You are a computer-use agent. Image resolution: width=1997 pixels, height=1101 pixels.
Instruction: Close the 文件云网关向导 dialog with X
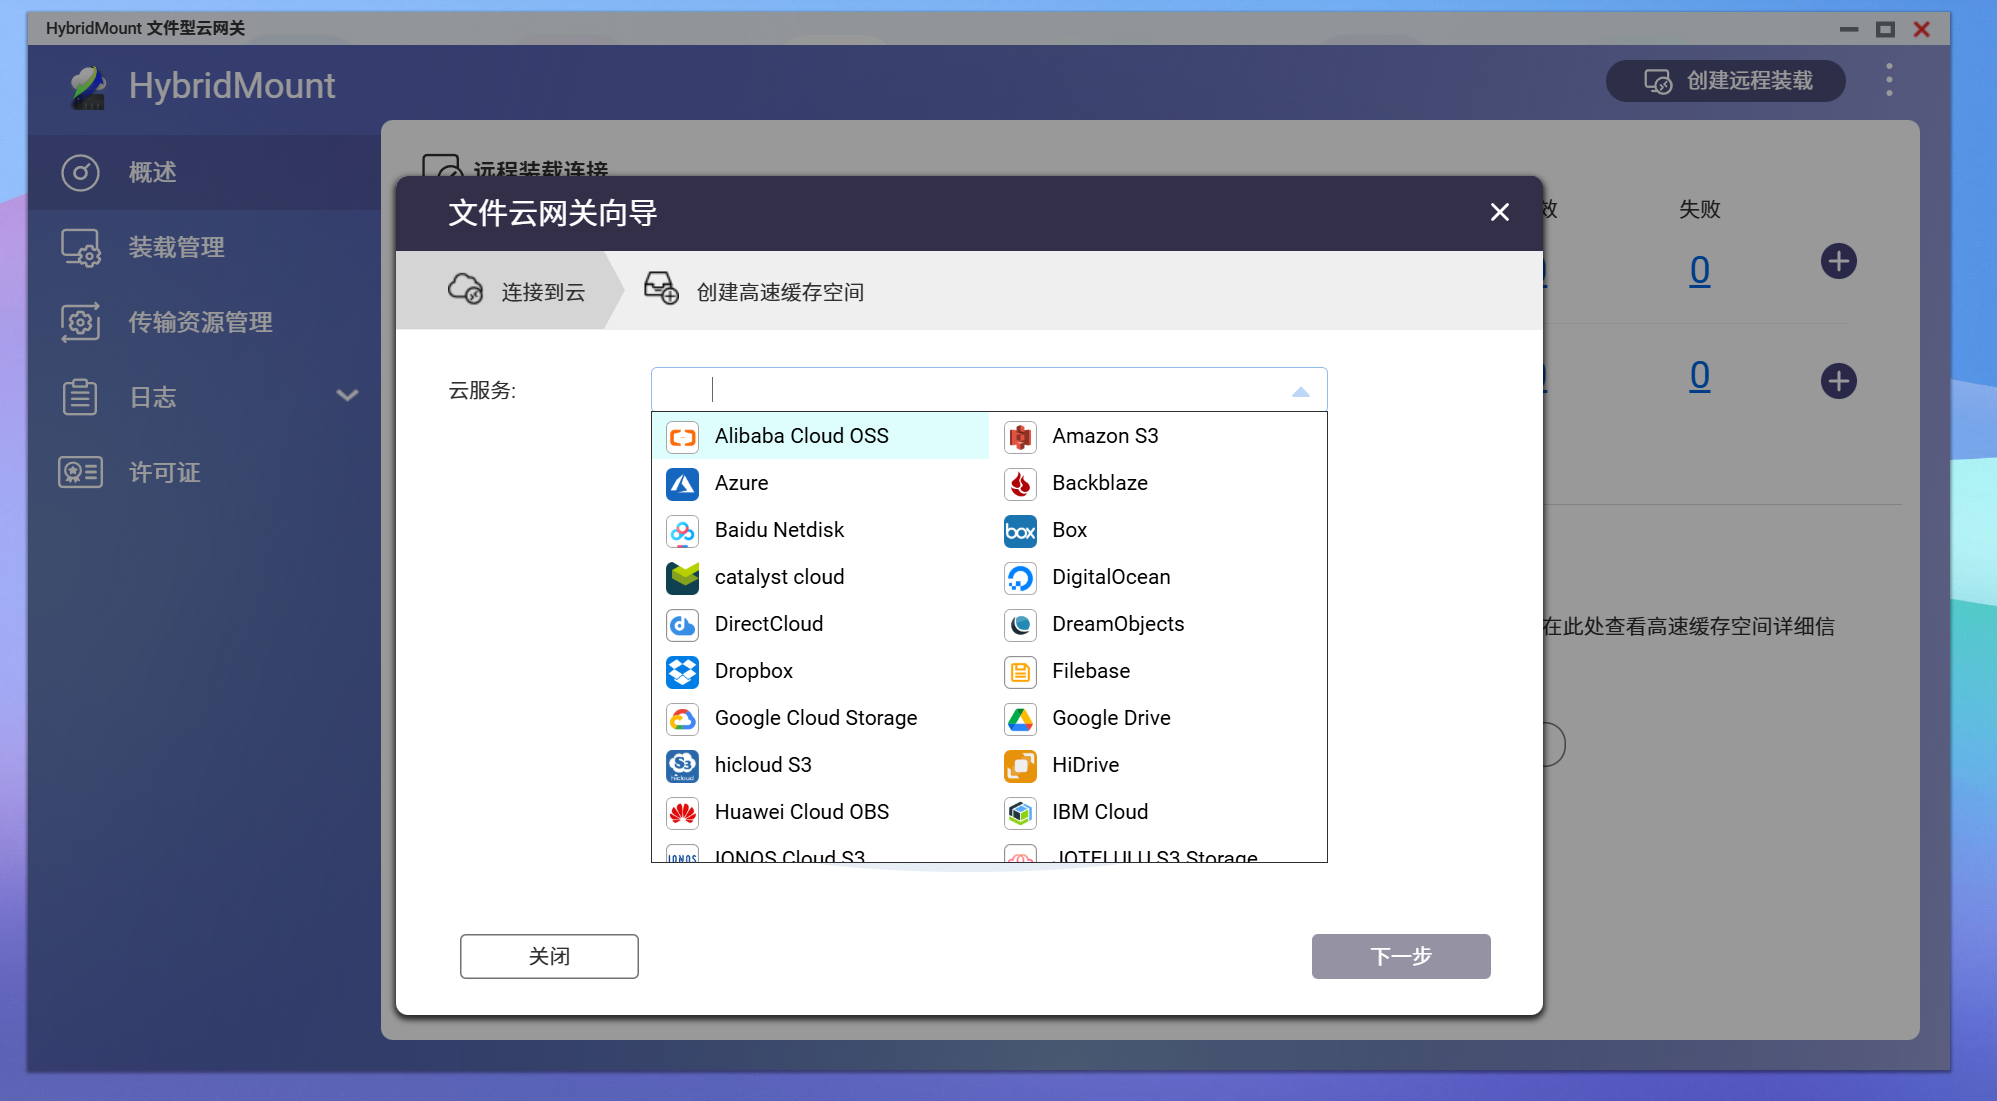click(1499, 212)
